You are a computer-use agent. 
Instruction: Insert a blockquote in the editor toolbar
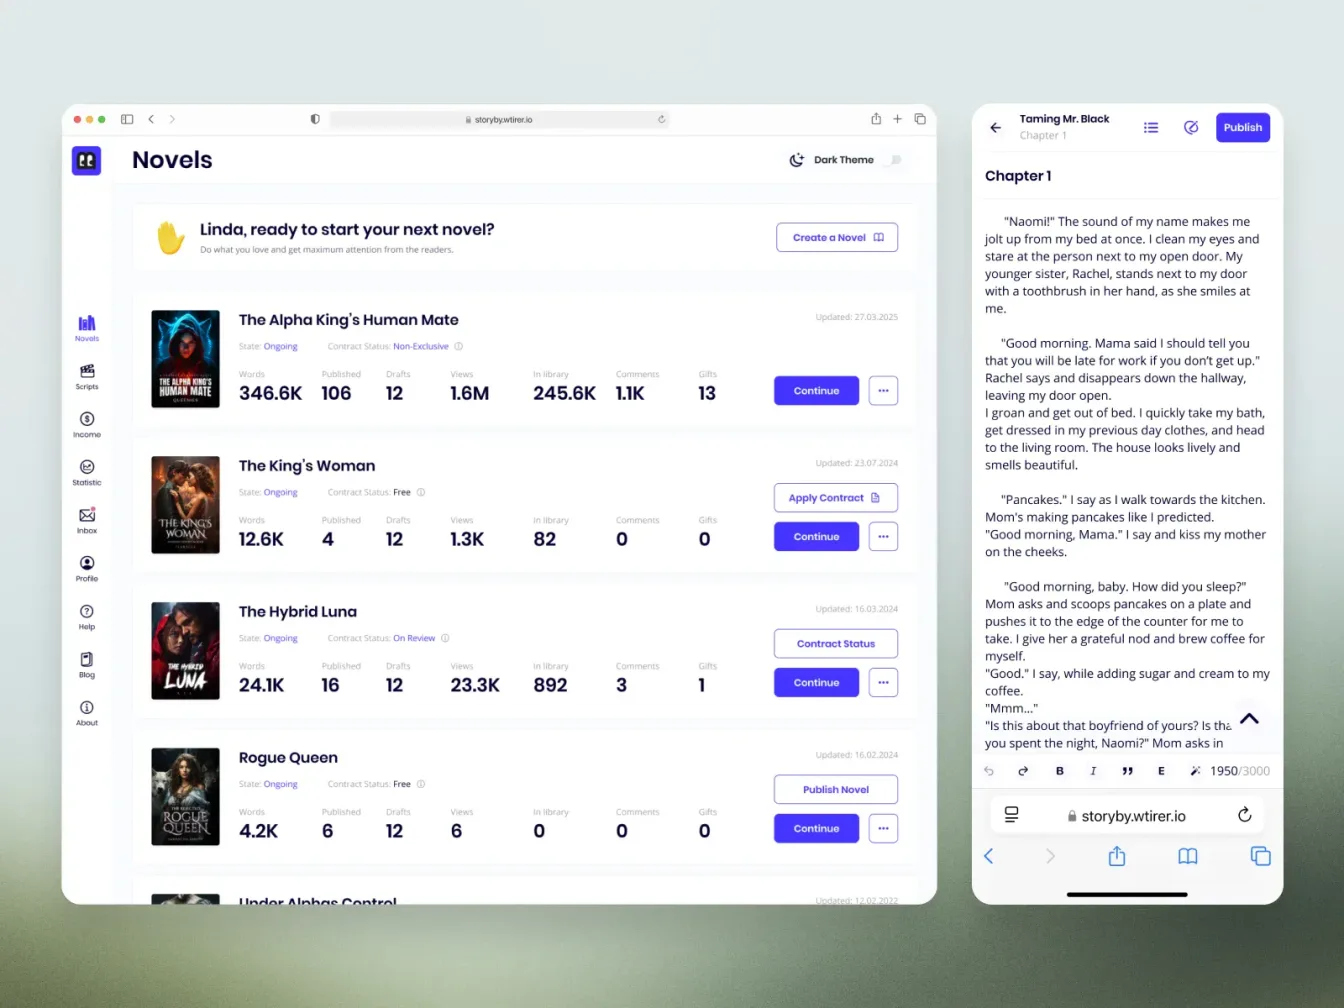(1127, 770)
